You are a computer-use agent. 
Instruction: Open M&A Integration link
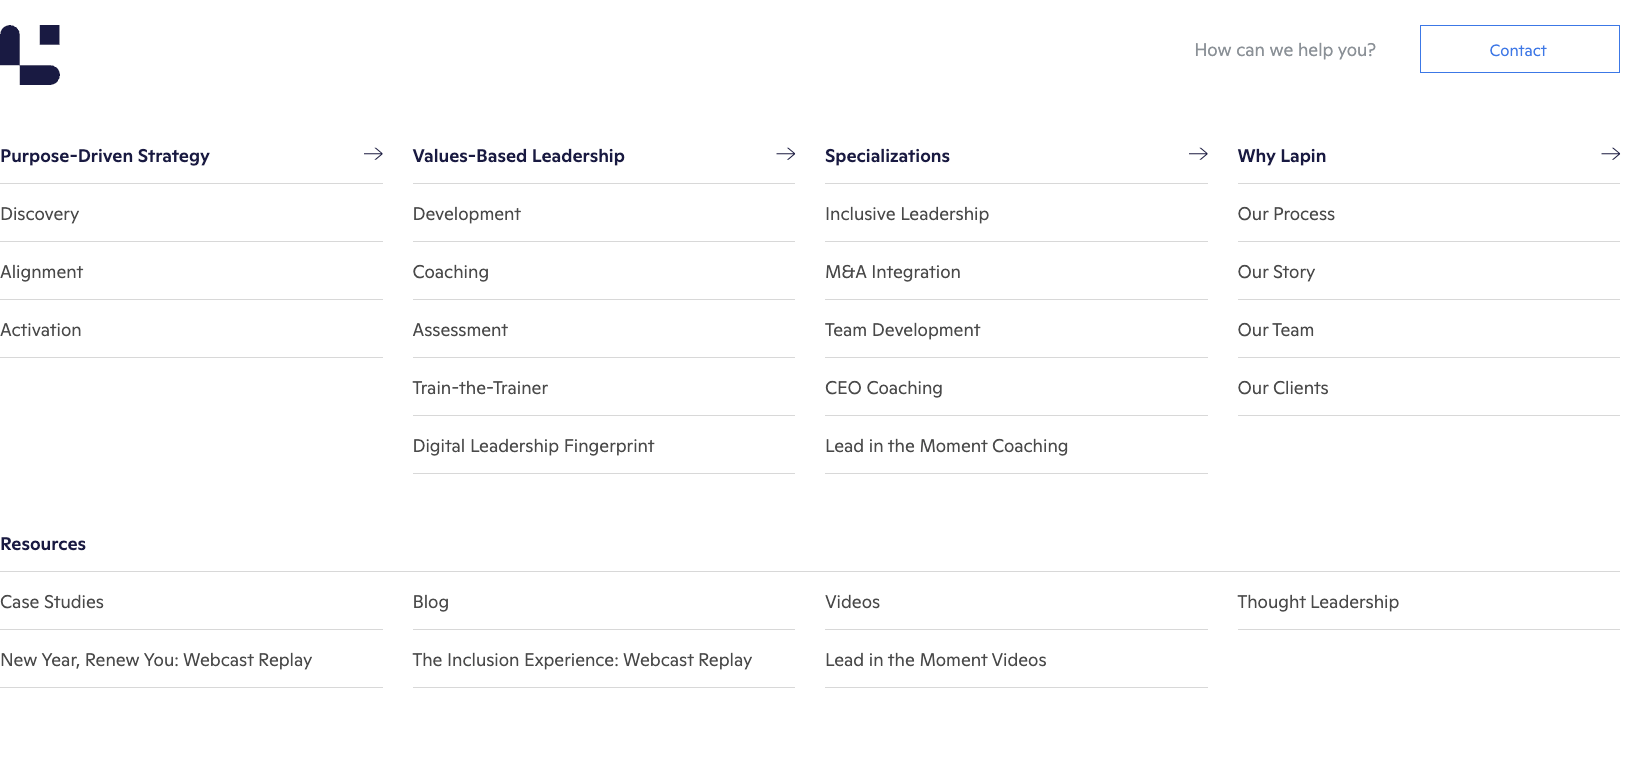tap(893, 272)
